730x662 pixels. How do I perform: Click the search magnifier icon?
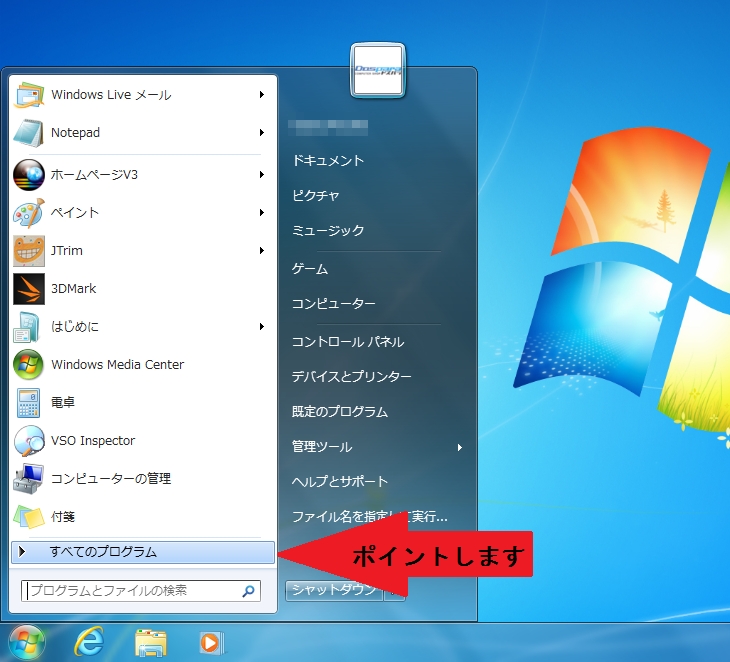249,591
